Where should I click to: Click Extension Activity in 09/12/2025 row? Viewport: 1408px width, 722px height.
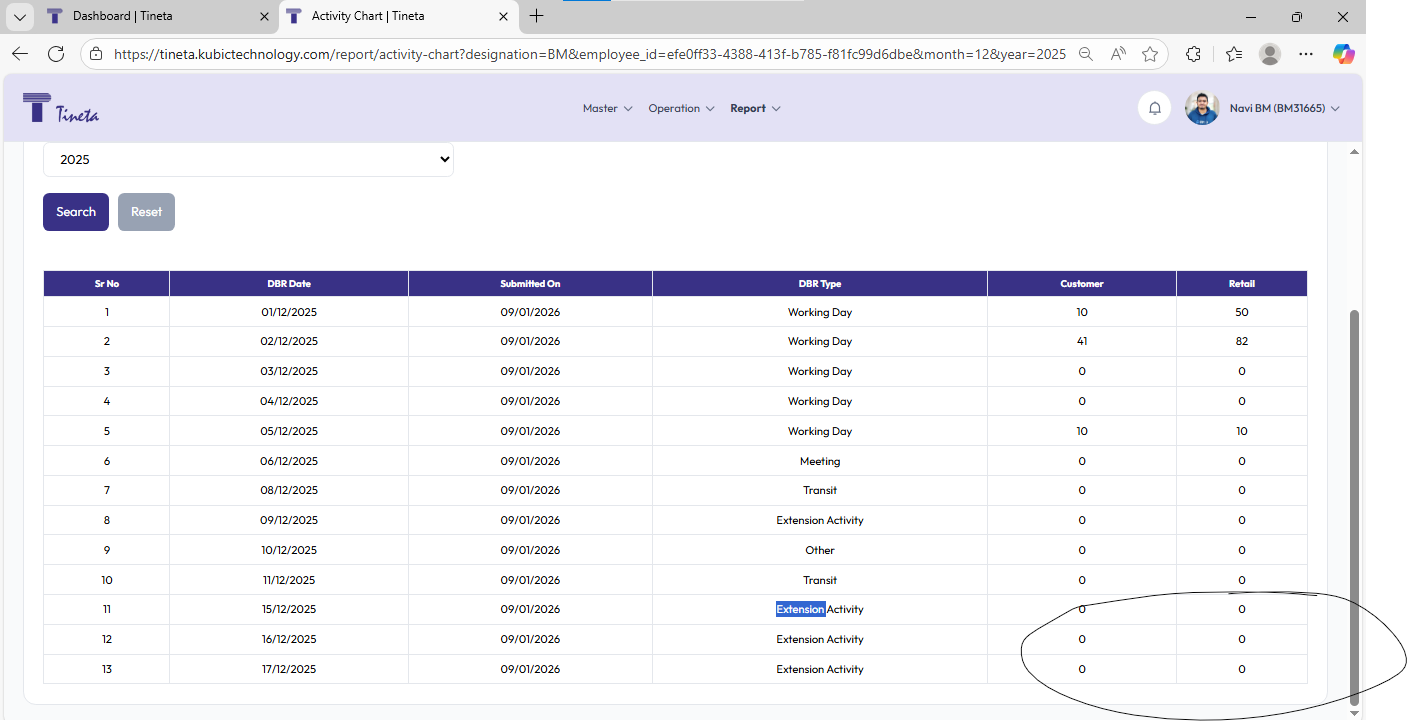pos(820,520)
